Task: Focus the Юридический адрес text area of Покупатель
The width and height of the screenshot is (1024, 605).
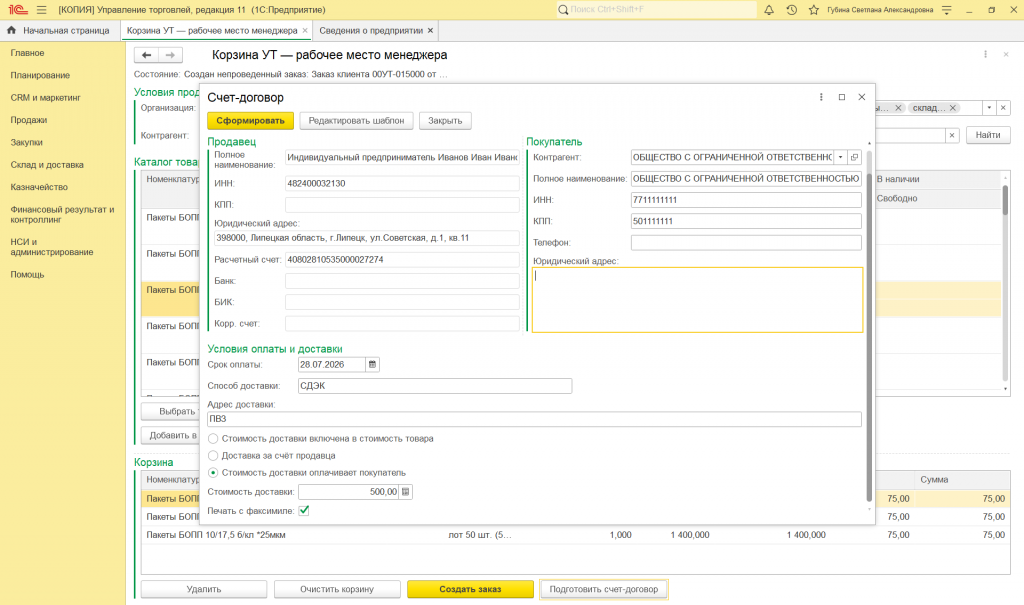Action: click(697, 300)
